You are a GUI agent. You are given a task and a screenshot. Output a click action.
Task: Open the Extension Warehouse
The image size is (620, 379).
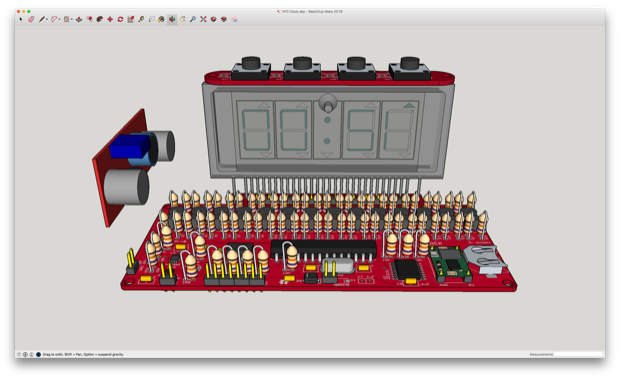pyautogui.click(x=224, y=19)
